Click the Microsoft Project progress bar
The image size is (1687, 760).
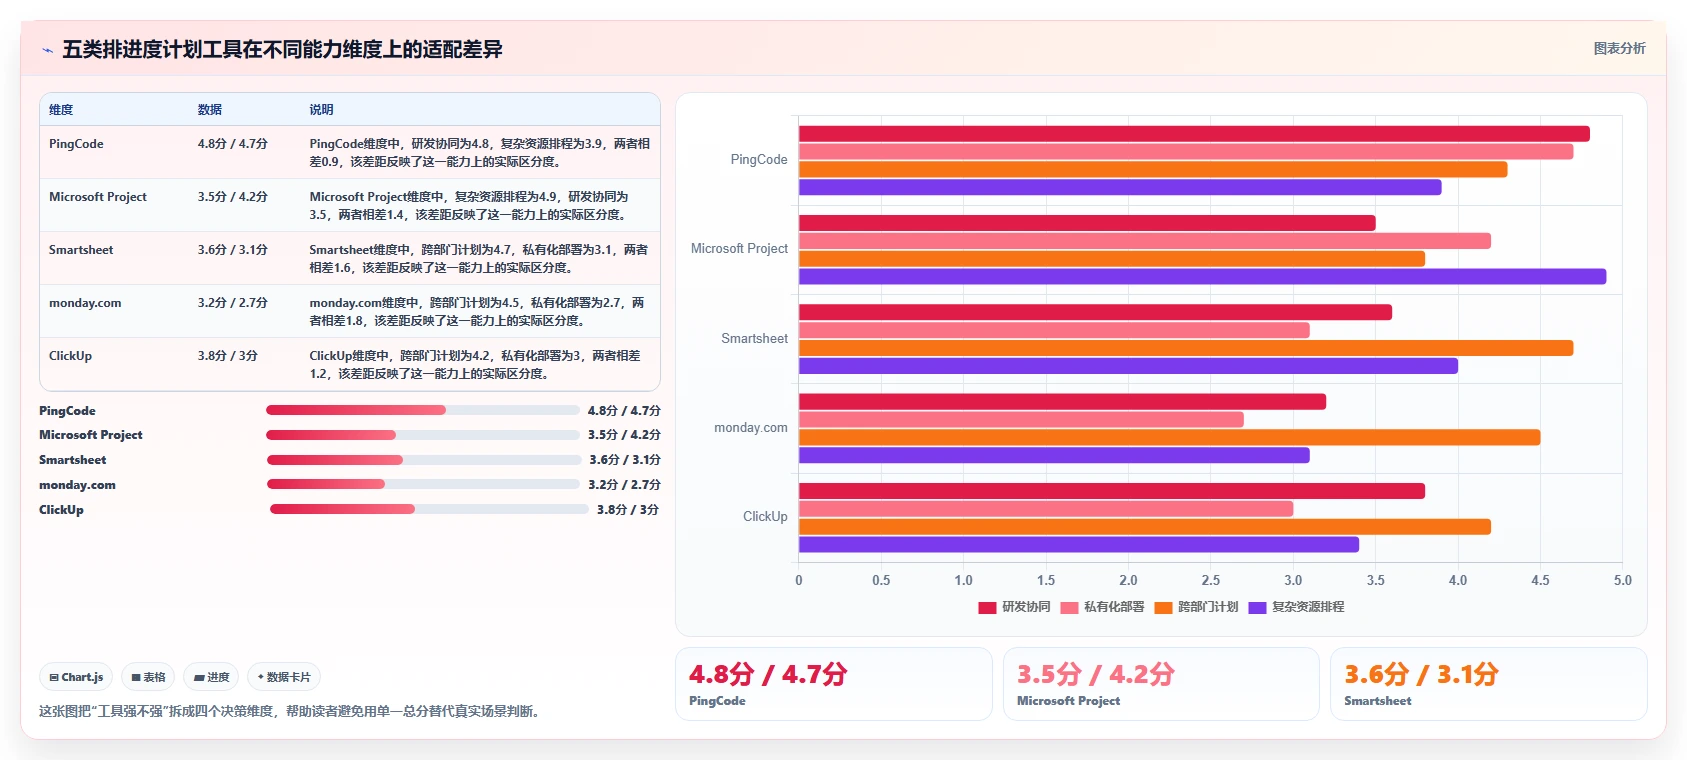[422, 435]
